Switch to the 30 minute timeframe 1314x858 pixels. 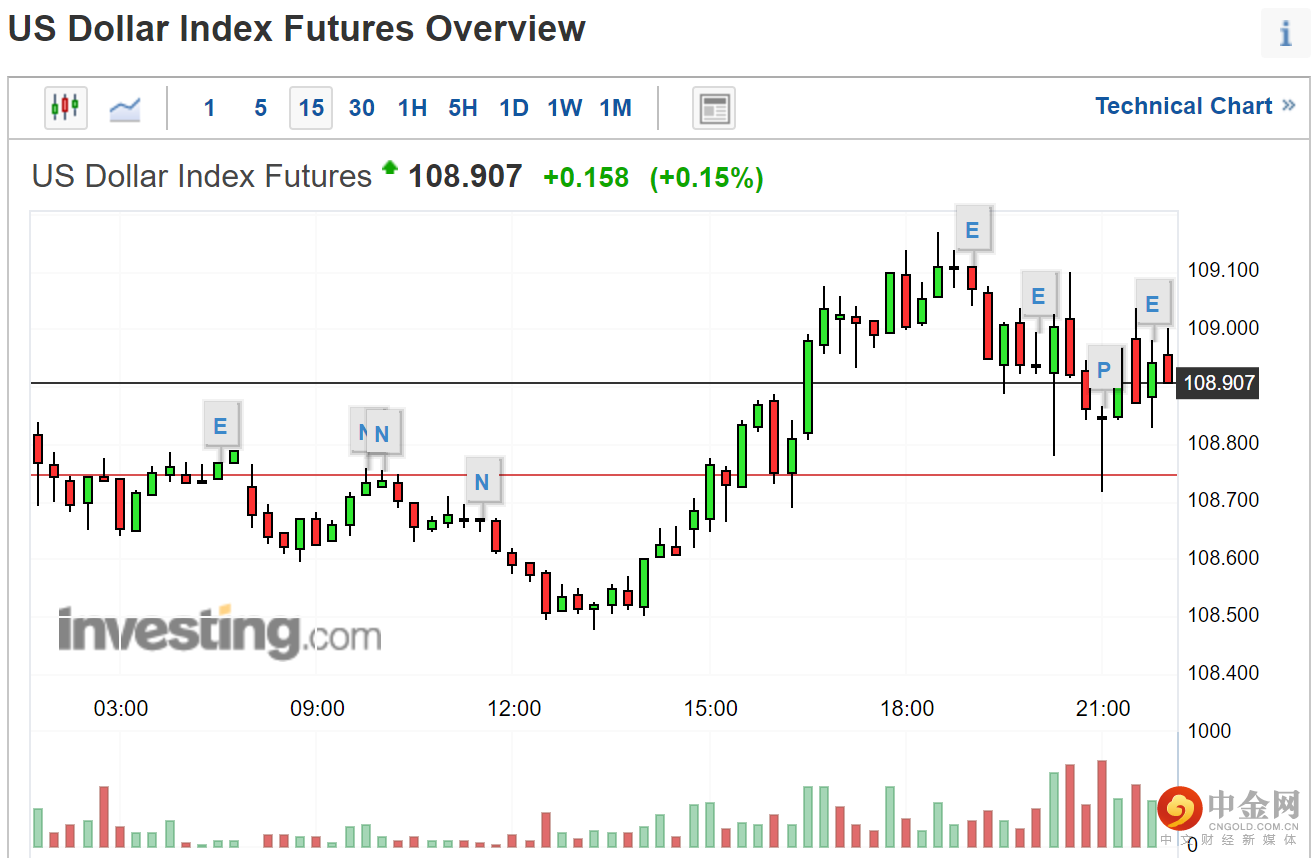[362, 108]
